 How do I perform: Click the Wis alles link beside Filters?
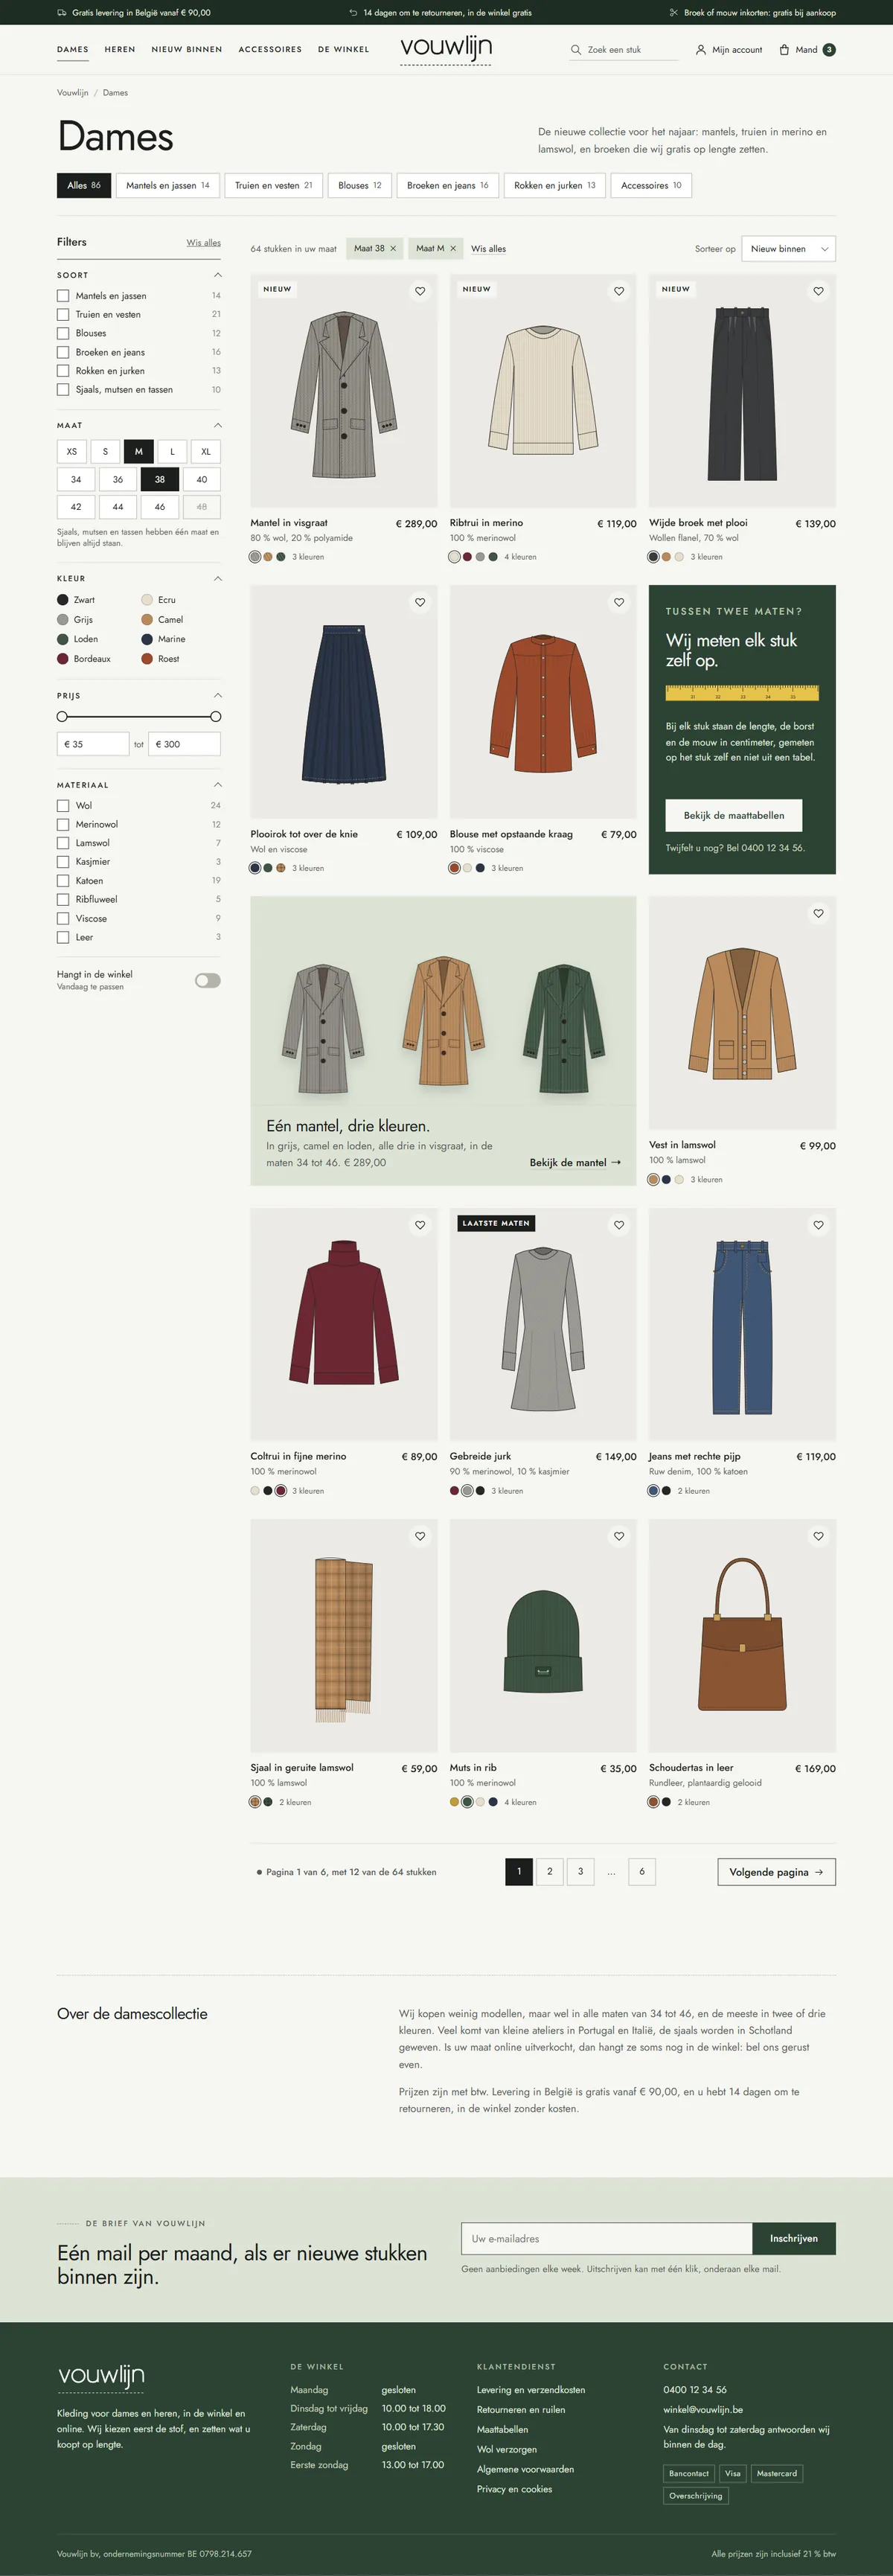tap(203, 243)
